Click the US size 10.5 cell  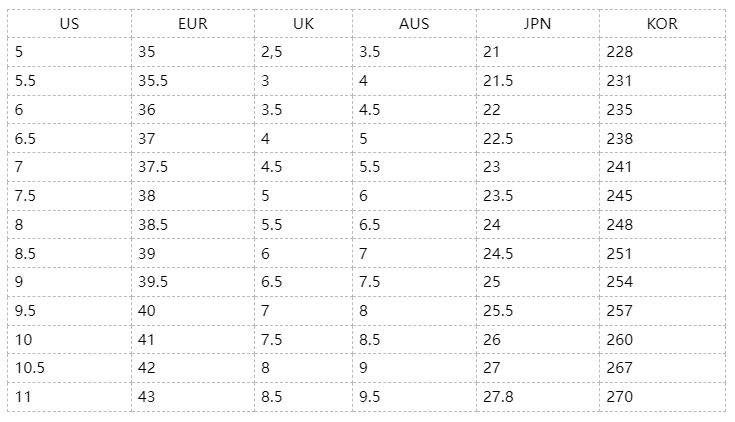(31, 368)
